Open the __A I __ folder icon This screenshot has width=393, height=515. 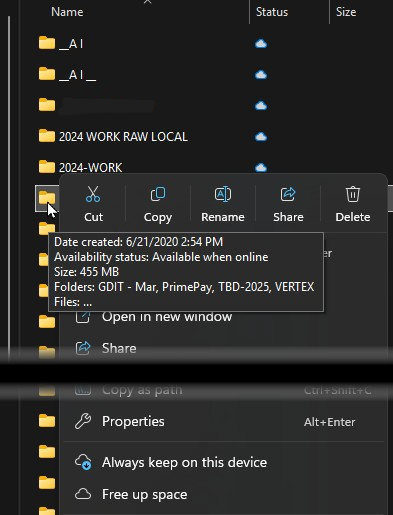pyautogui.click(x=47, y=74)
